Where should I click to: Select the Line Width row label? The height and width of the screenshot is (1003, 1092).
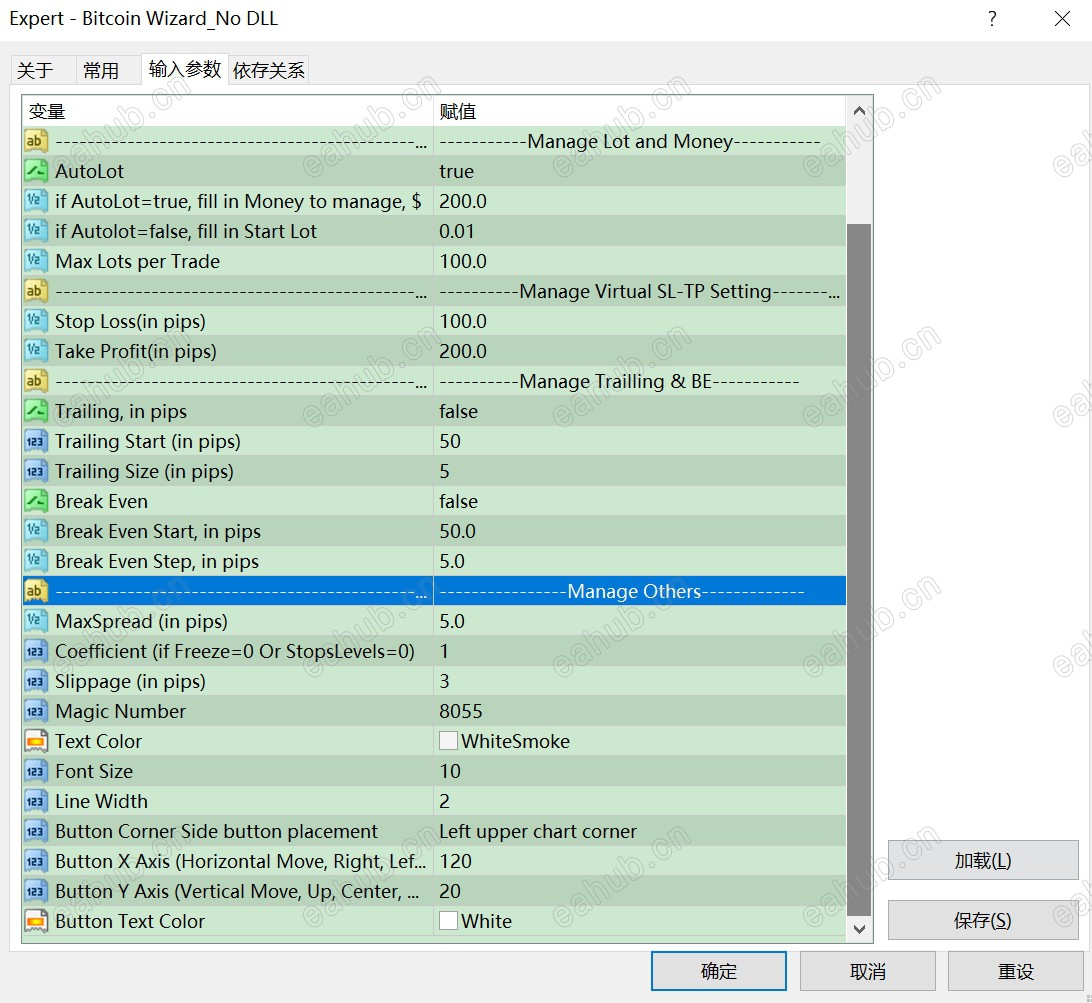coord(102,801)
